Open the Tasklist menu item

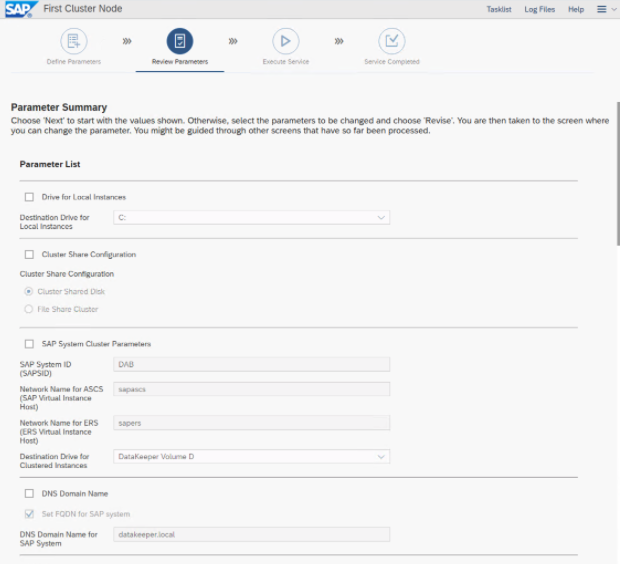[499, 9]
